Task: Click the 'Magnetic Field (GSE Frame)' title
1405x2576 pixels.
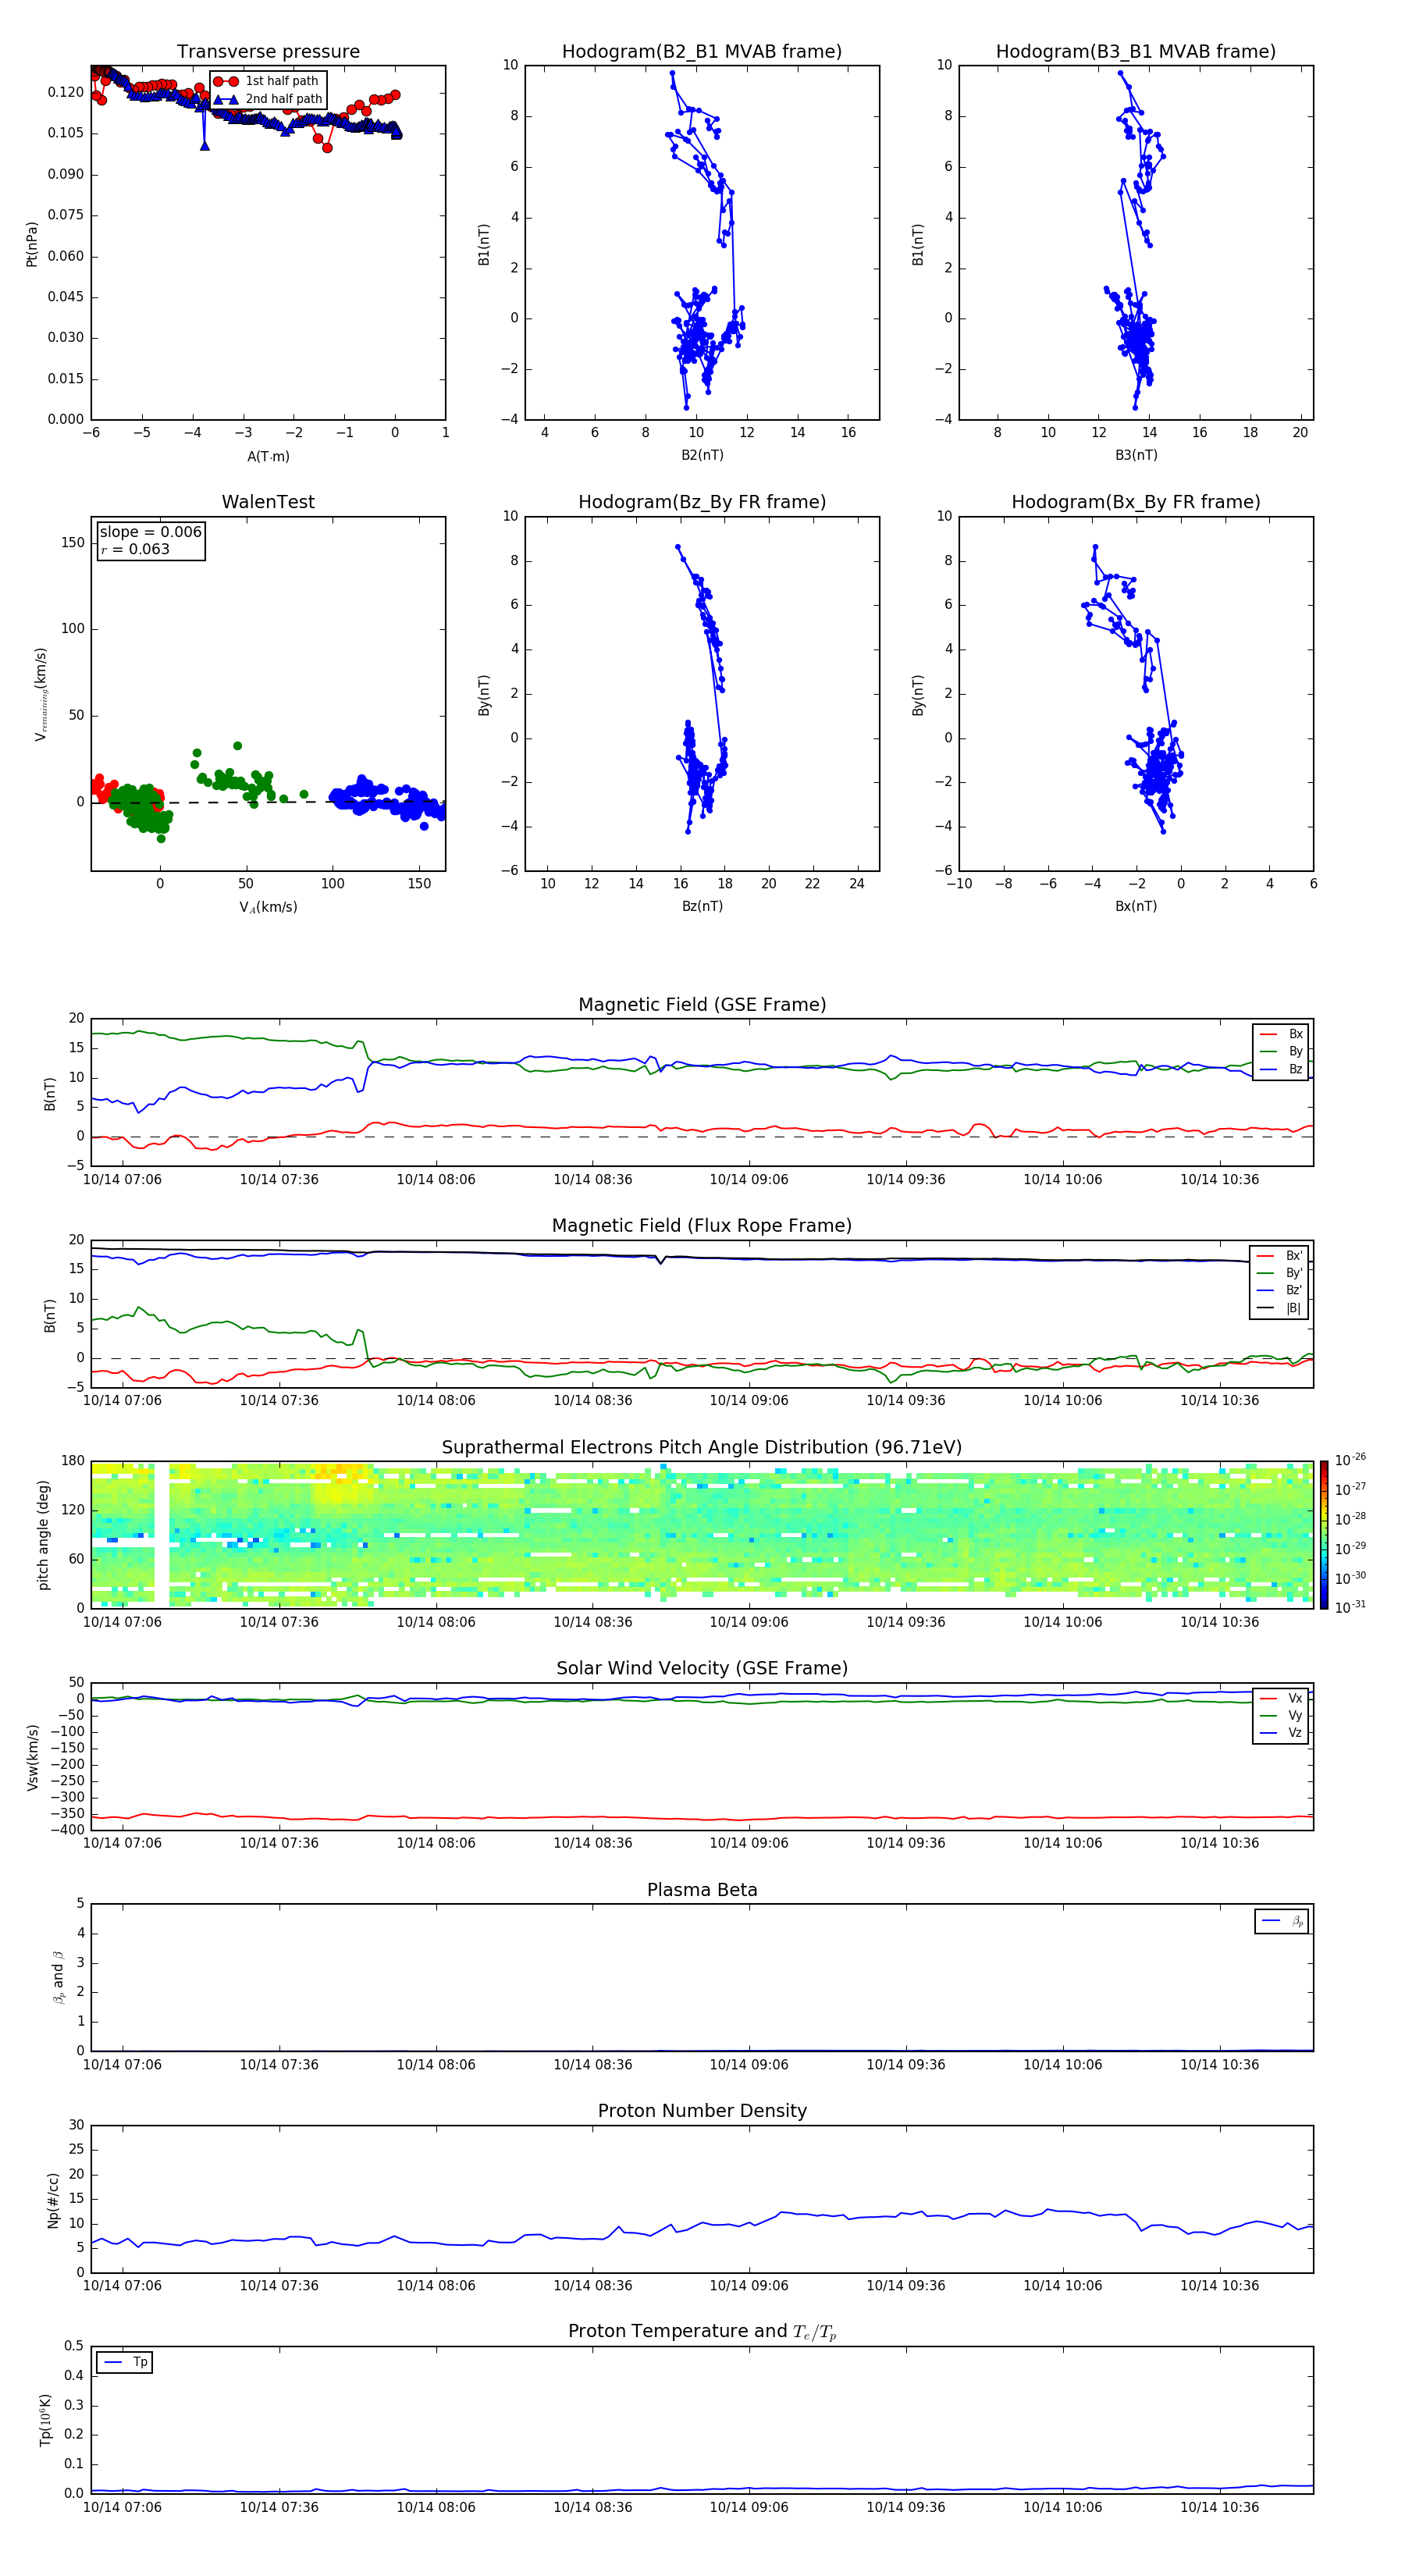Action: coord(702,1005)
